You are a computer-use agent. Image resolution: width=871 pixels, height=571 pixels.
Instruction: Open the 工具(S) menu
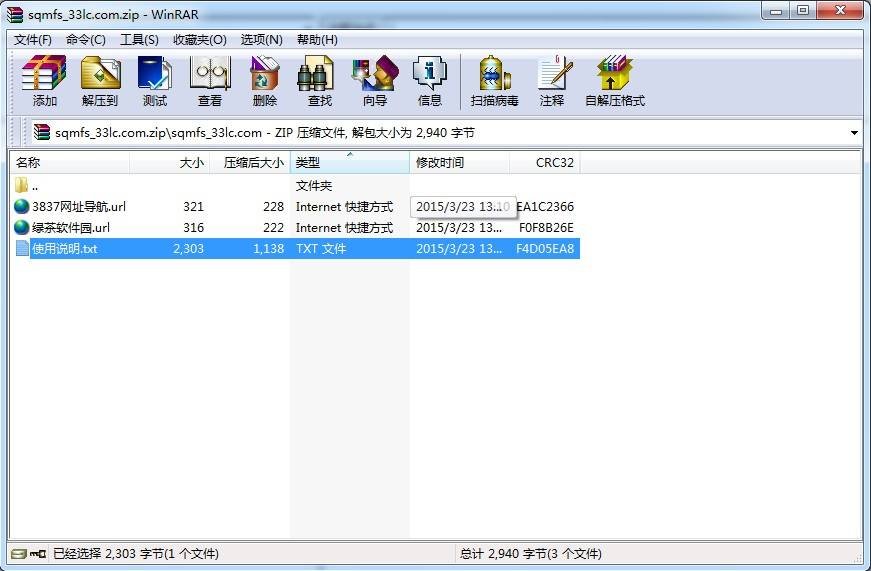(x=139, y=39)
